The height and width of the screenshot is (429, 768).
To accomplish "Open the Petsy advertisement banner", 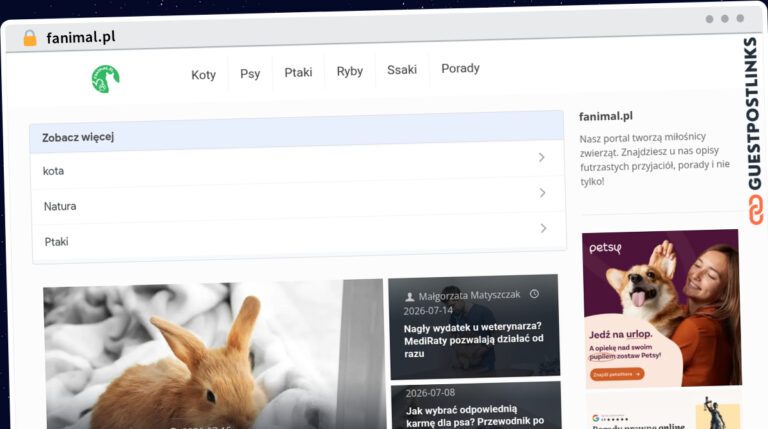I will (x=662, y=309).
